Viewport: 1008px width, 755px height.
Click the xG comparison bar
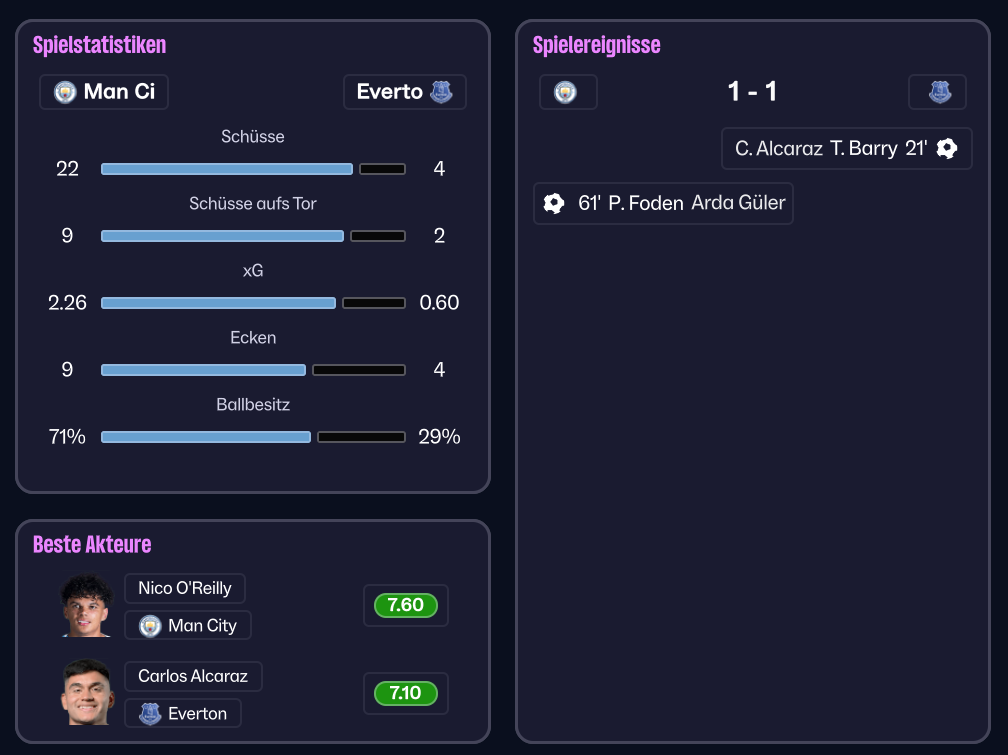click(x=253, y=303)
